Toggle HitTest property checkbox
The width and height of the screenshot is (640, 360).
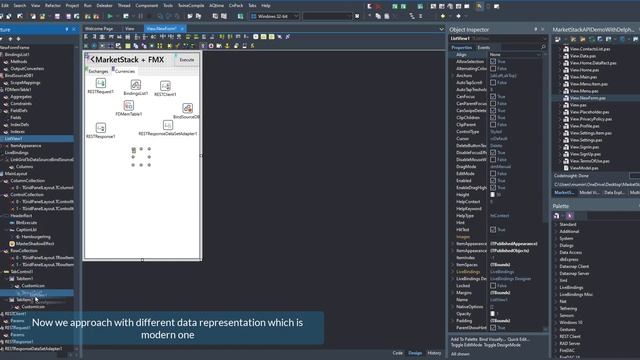click(x=493, y=230)
